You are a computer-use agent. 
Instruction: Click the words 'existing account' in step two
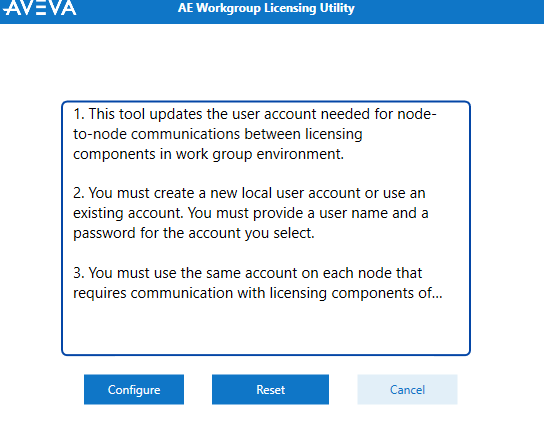pos(128,213)
